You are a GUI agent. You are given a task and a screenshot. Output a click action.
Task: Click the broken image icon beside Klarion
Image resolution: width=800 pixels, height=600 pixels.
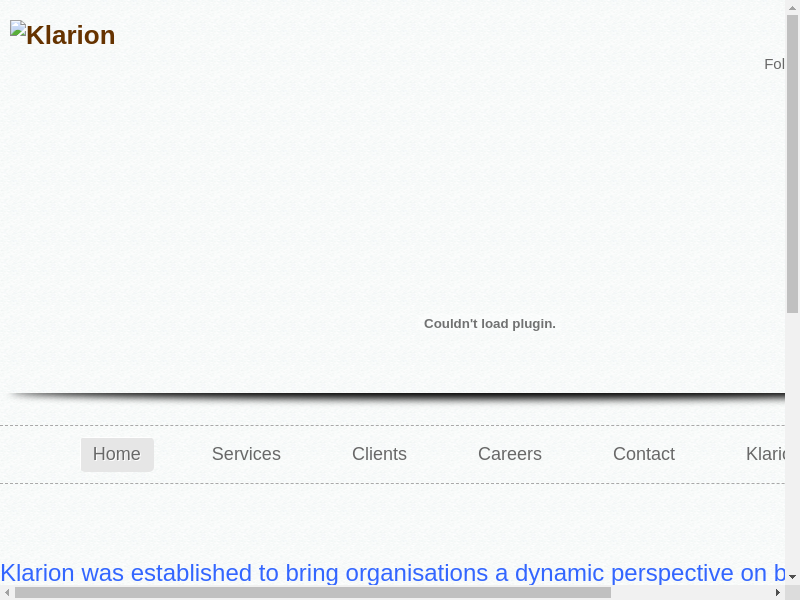[x=18, y=30]
